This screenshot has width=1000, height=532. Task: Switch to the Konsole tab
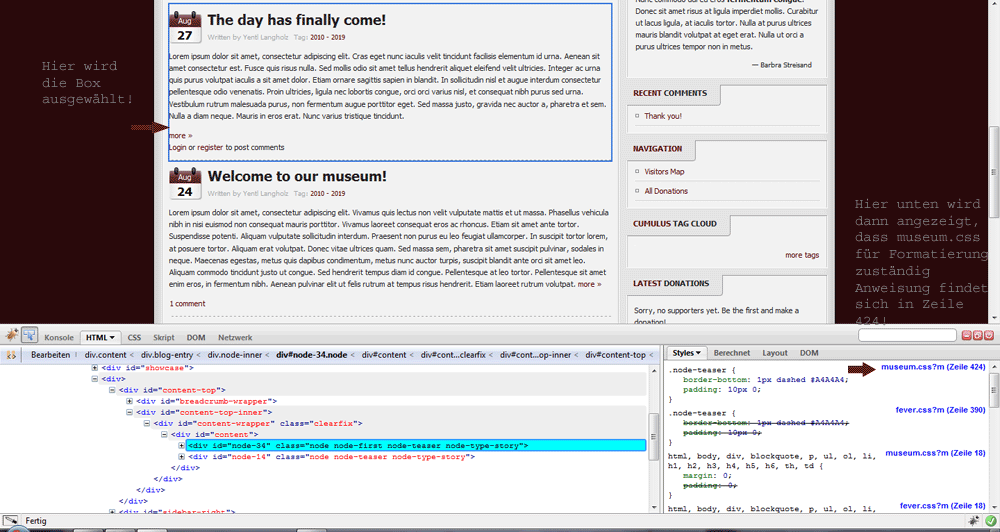[x=59, y=338]
